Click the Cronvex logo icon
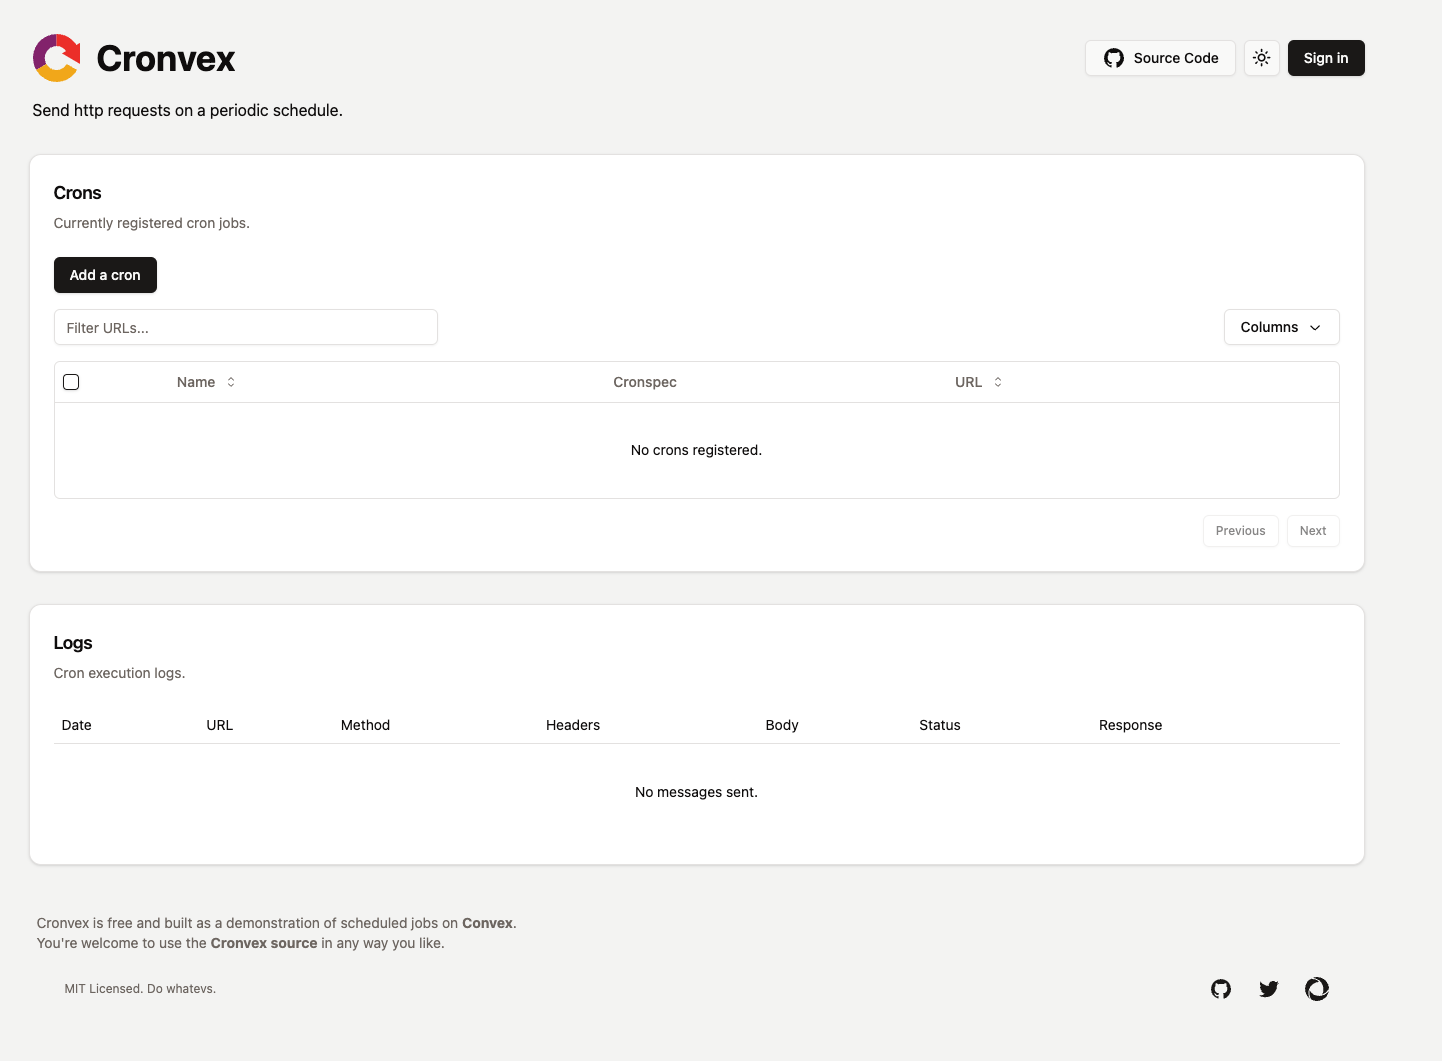The image size is (1442, 1061). pyautogui.click(x=57, y=58)
